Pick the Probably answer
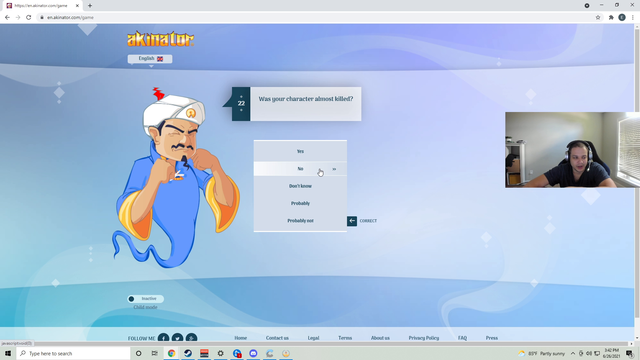640x360 pixels. pos(300,203)
